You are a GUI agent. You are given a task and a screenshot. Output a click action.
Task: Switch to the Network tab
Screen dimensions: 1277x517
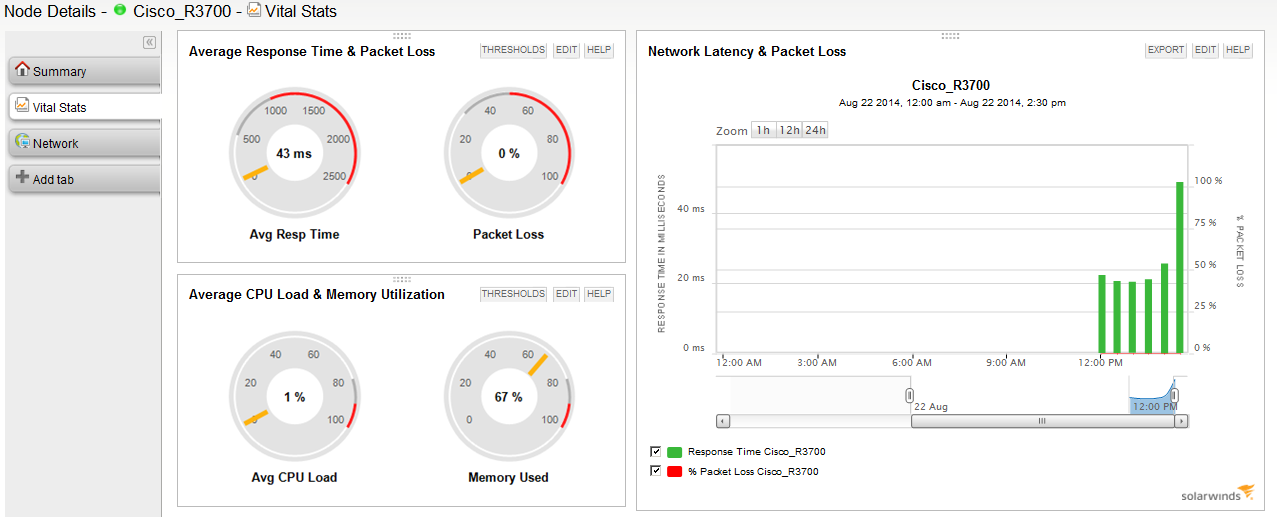tap(84, 143)
